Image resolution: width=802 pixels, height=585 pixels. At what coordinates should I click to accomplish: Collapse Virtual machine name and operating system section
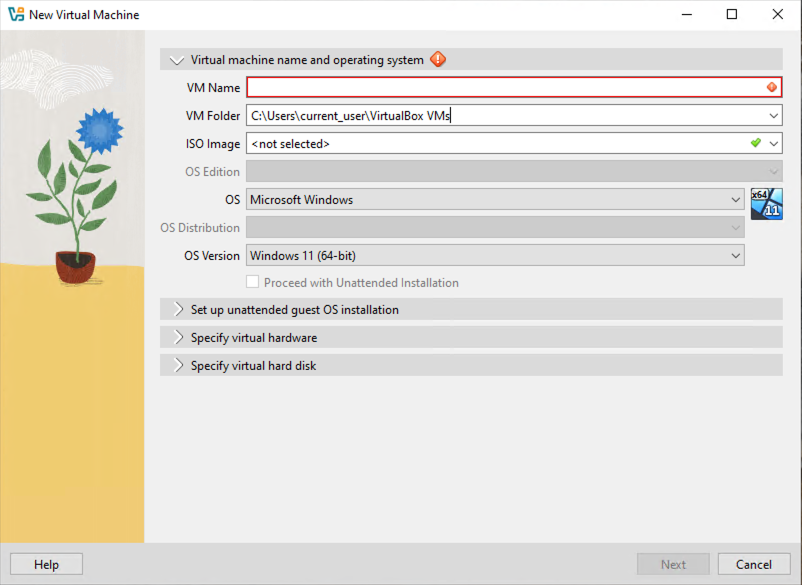coord(176,60)
